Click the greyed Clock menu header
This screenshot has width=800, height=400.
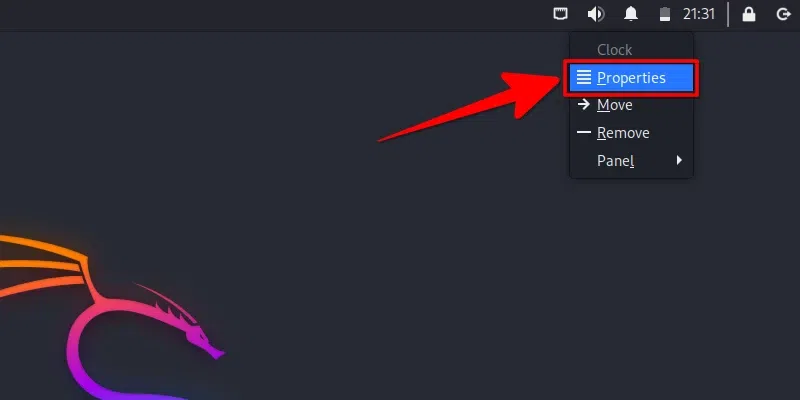pos(615,50)
